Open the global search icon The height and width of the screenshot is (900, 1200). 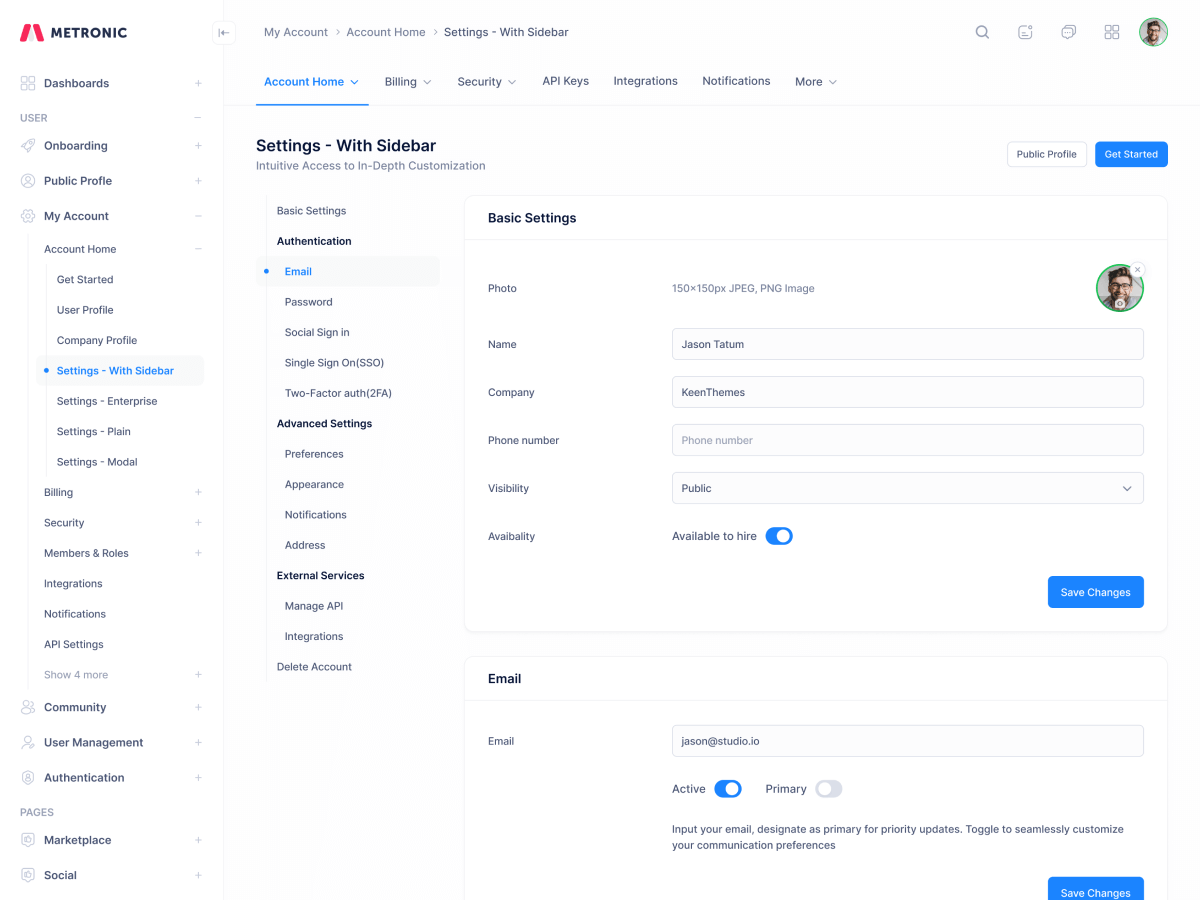click(981, 31)
